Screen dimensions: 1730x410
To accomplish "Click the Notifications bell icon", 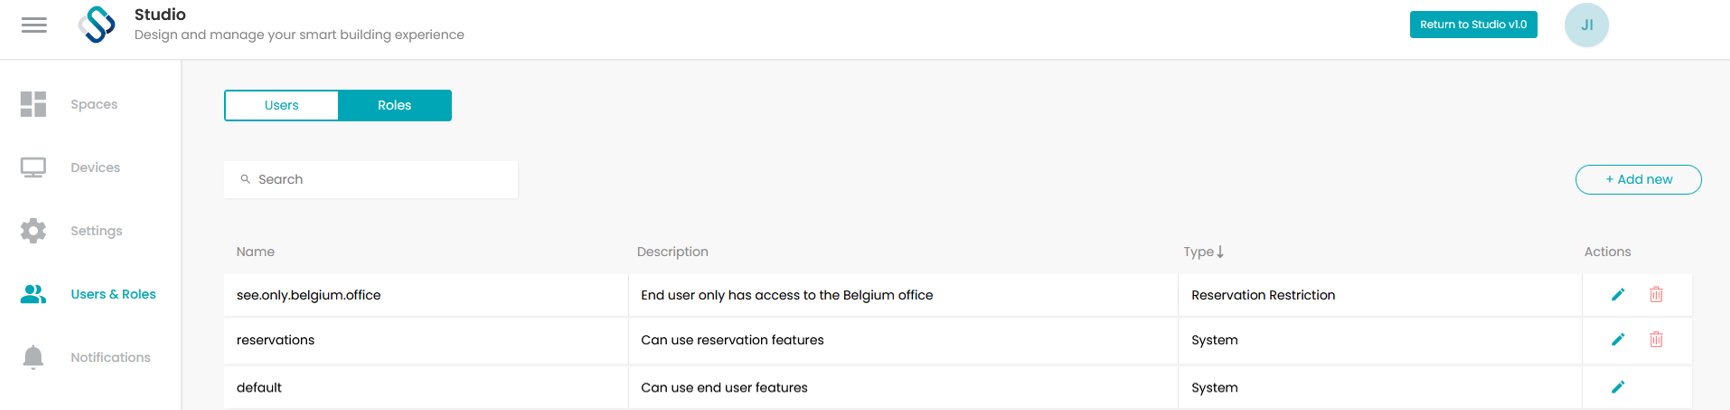I will click(33, 357).
